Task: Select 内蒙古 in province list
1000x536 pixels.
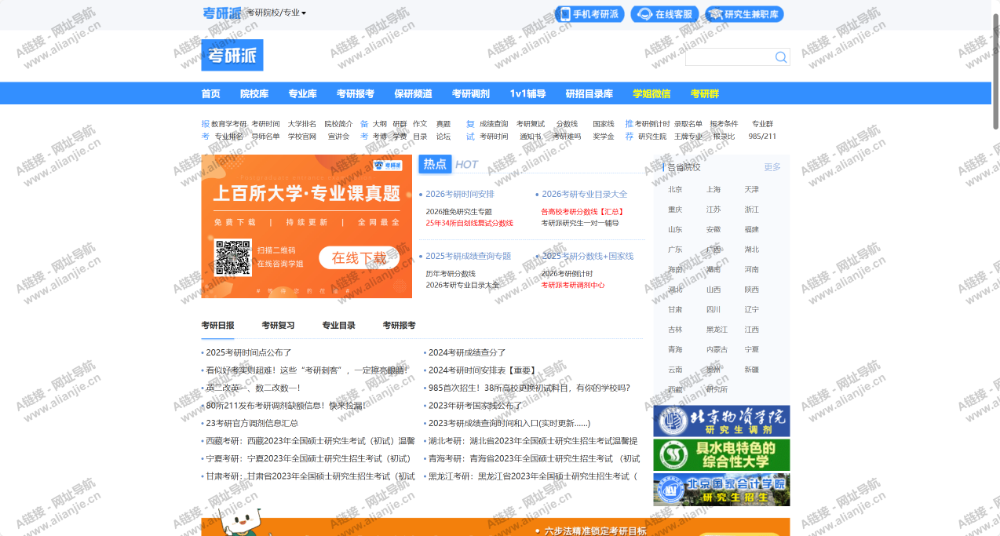Action: pyautogui.click(x=717, y=350)
